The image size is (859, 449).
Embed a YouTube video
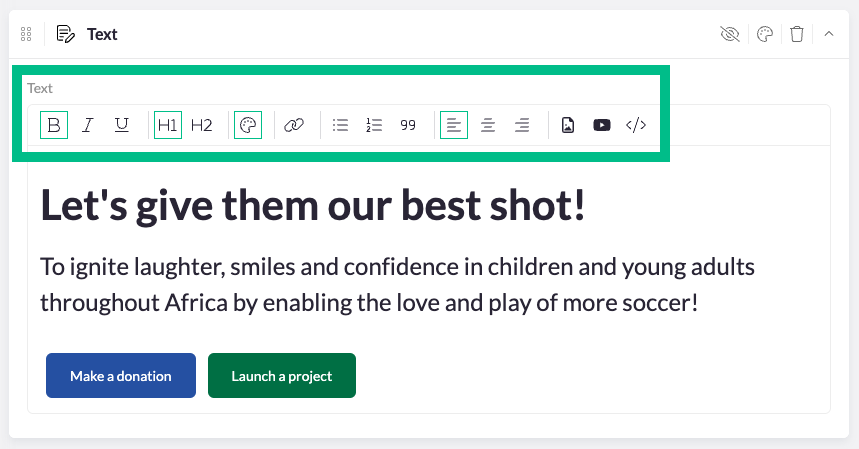[x=602, y=125]
